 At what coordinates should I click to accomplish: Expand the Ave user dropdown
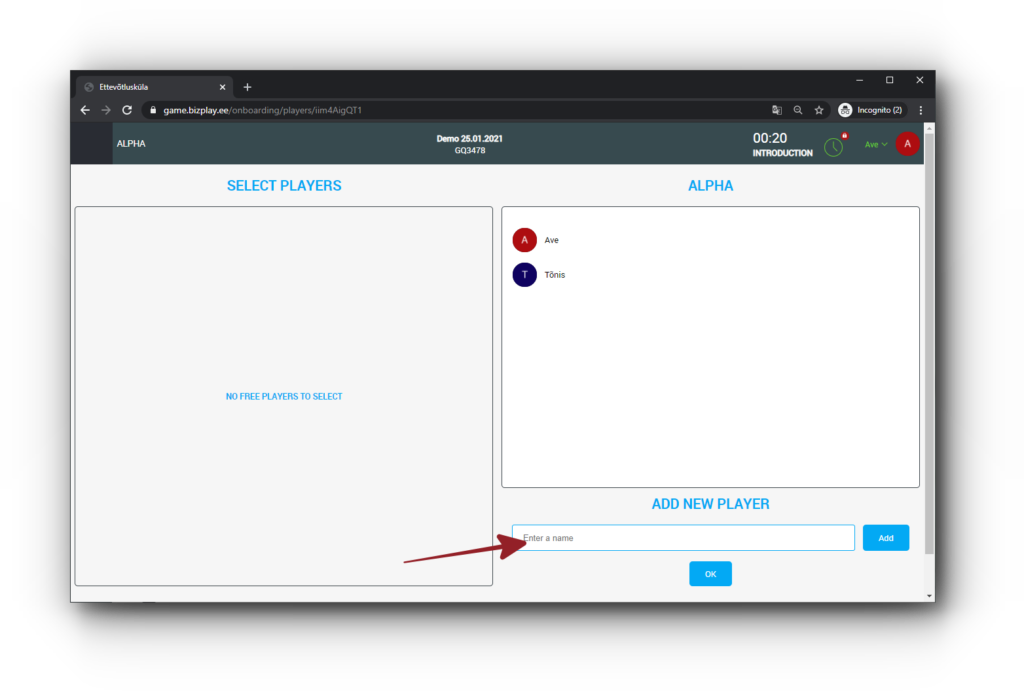pyautogui.click(x=876, y=145)
